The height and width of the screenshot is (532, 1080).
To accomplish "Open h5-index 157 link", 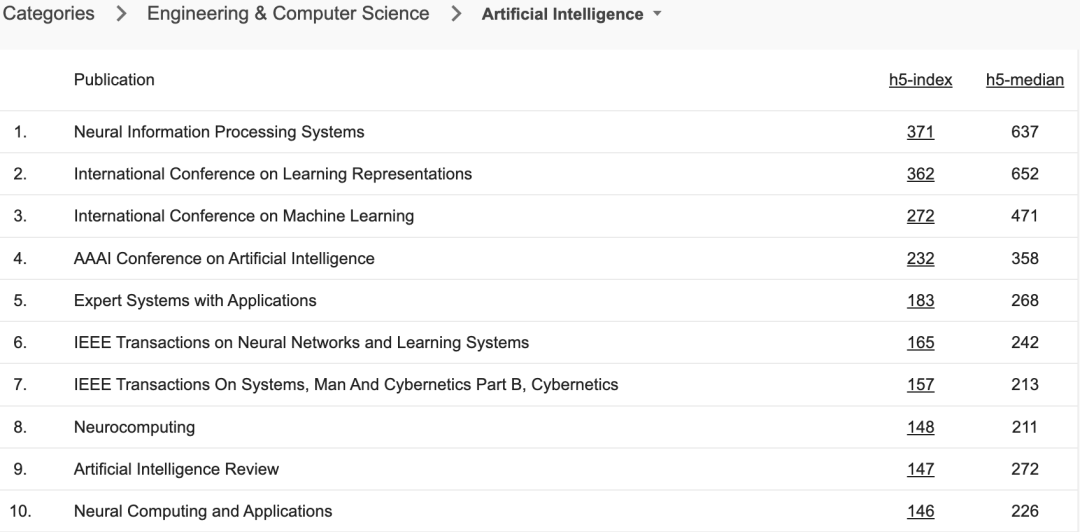I will click(x=920, y=385).
